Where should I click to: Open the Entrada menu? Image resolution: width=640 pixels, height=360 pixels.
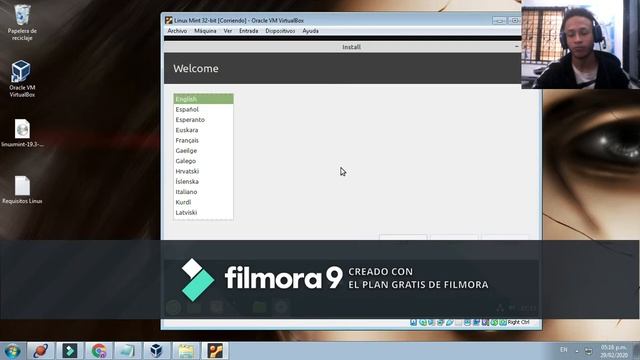[249, 31]
